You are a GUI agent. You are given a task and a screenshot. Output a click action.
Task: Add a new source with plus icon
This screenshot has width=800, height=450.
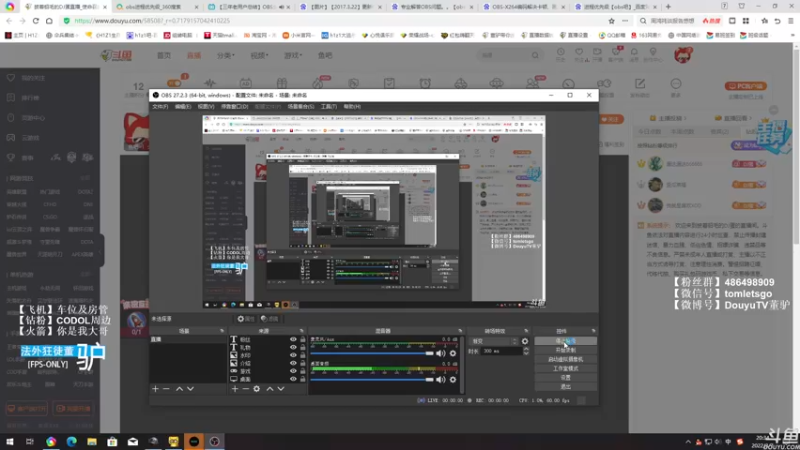[x=235, y=389]
